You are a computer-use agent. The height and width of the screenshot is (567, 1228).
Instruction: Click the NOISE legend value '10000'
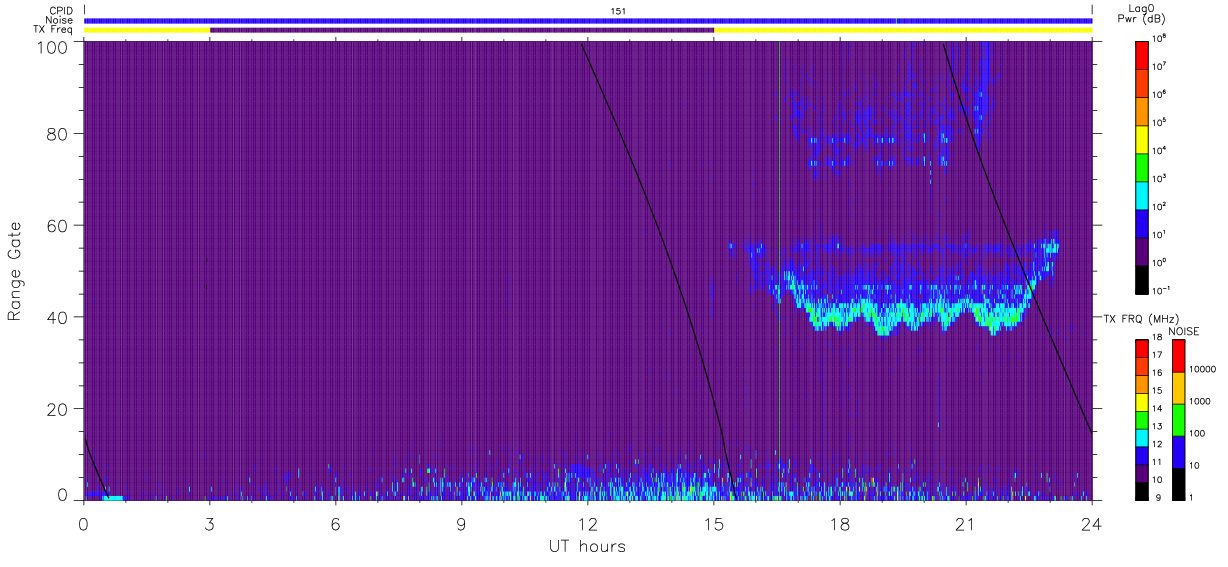1204,369
